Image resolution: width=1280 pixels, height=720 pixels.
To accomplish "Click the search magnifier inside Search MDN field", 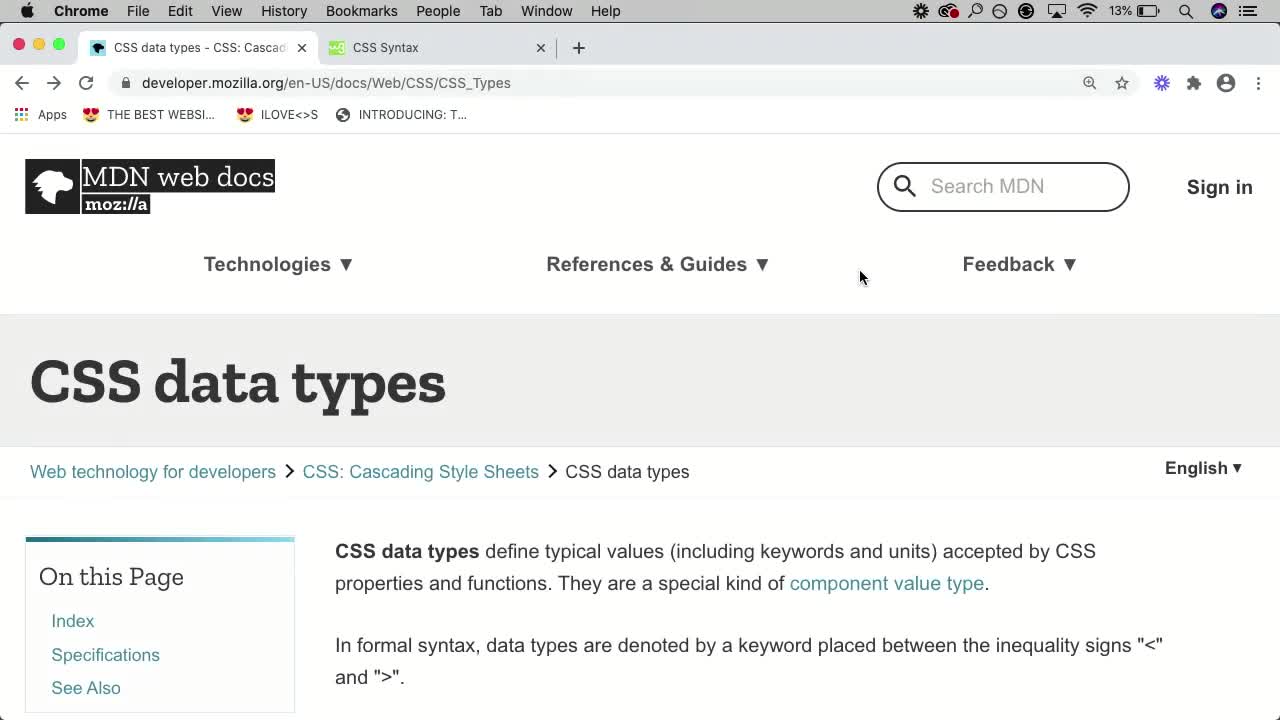I will [904, 186].
